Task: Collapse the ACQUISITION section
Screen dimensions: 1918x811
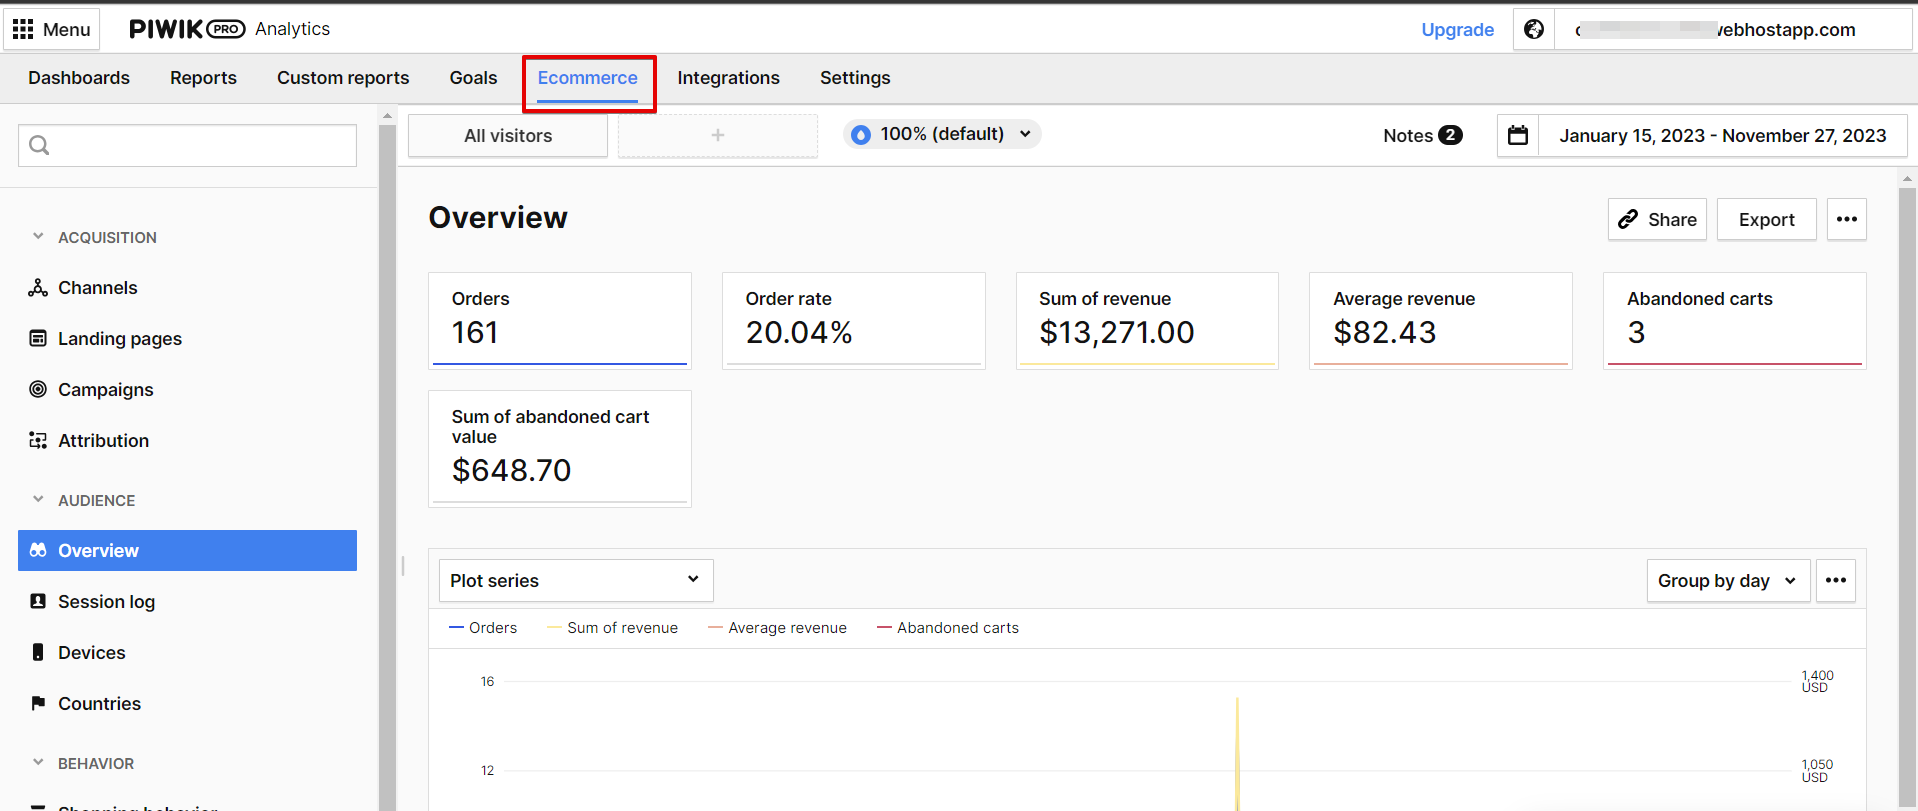Action: point(38,237)
